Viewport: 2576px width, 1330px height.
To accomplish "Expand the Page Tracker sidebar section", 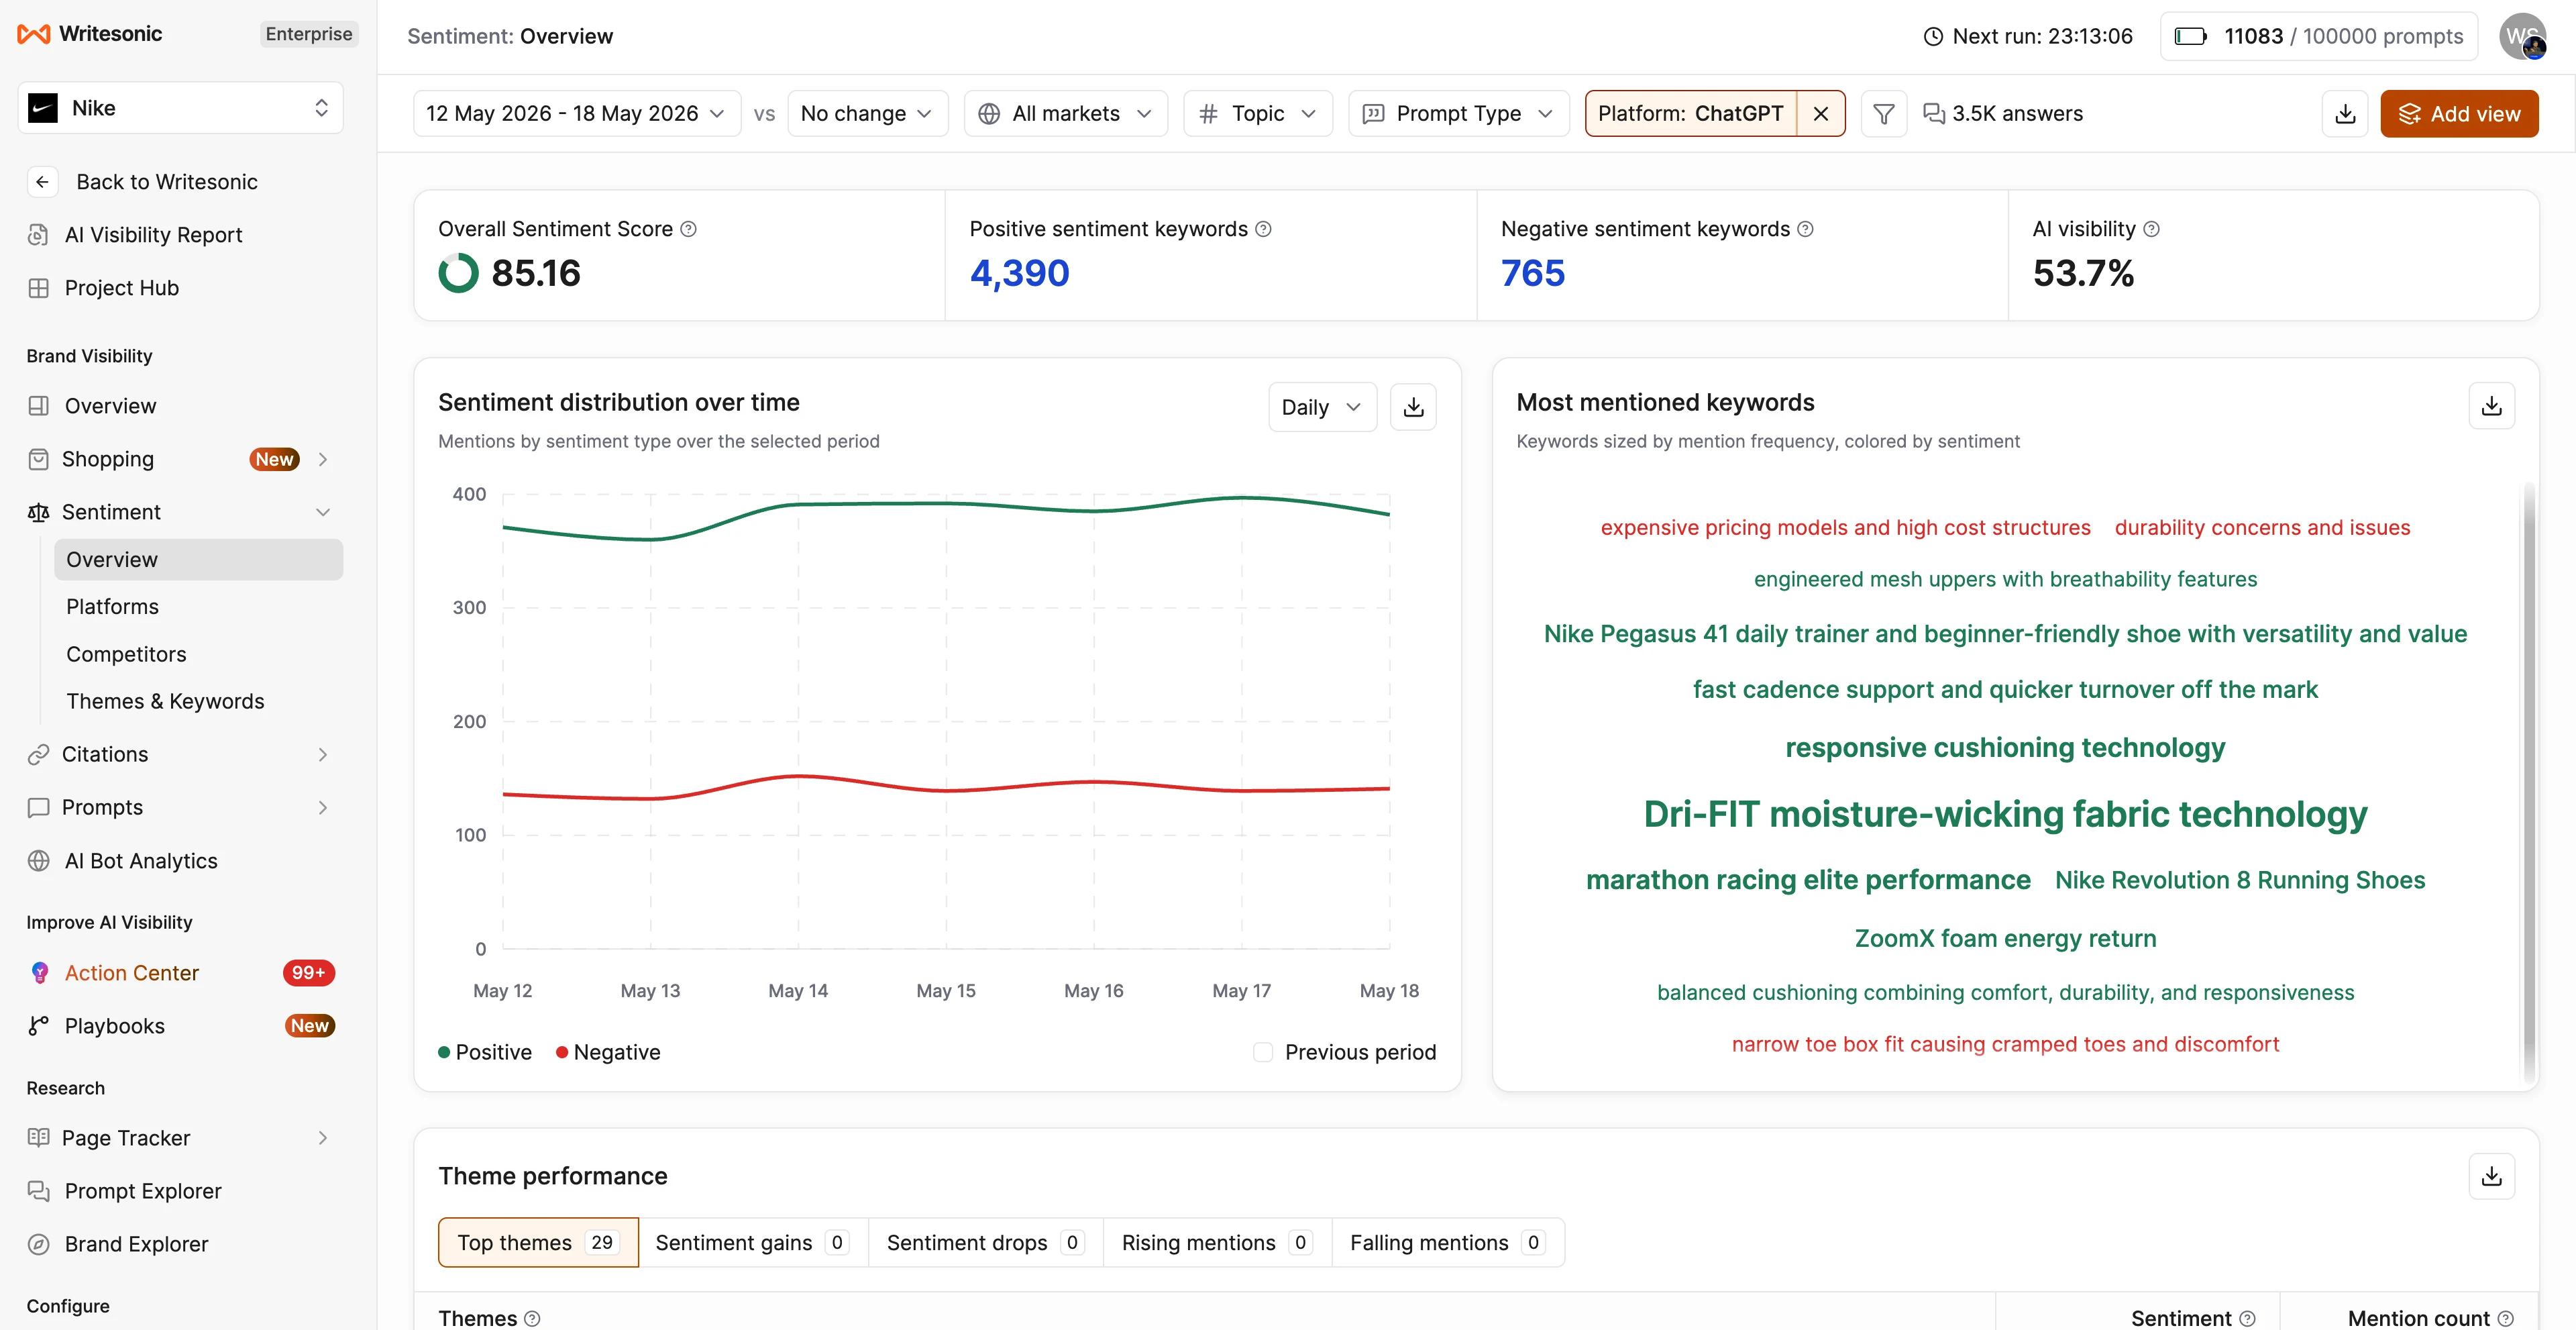I will pyautogui.click(x=323, y=1138).
